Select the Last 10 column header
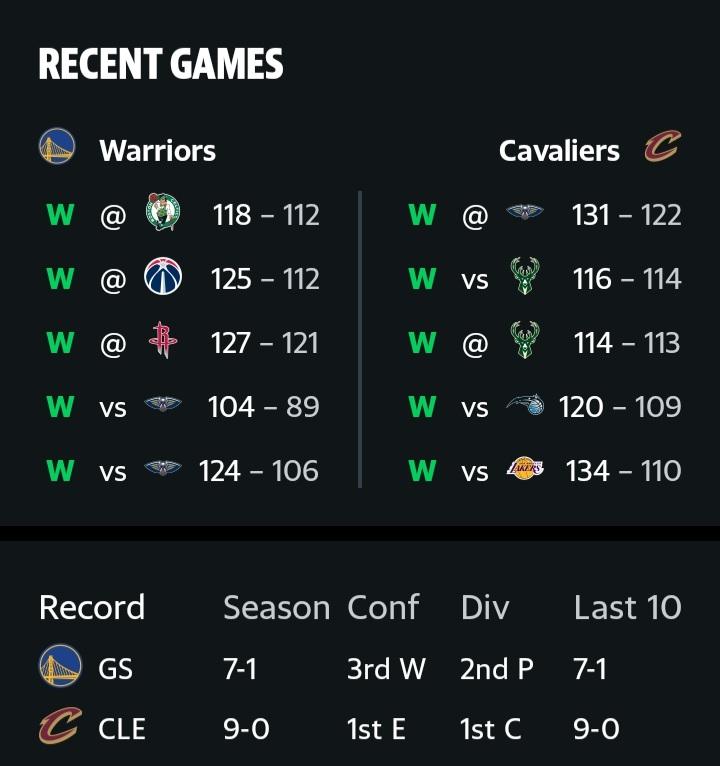 point(627,608)
